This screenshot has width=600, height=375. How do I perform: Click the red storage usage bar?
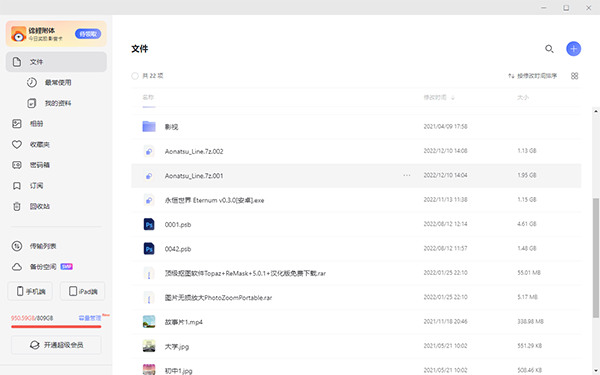[x=56, y=326]
